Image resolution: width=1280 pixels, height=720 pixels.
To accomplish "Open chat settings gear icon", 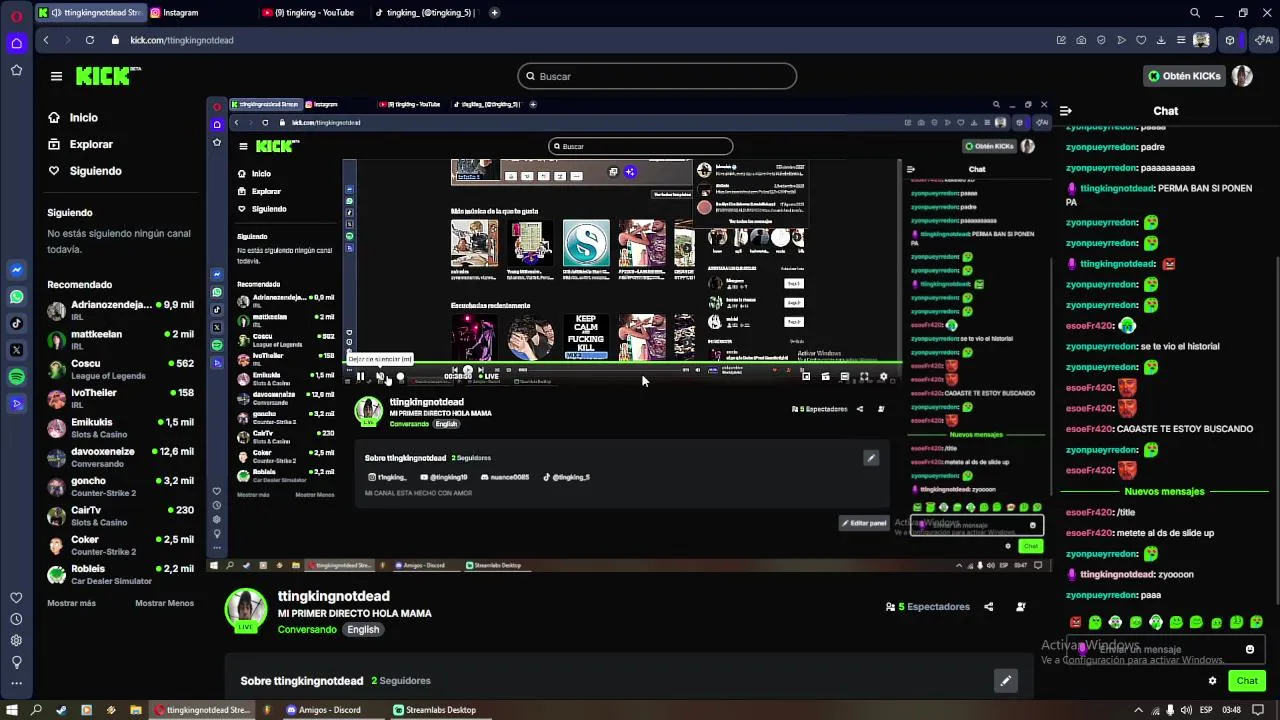I will coord(1212,681).
